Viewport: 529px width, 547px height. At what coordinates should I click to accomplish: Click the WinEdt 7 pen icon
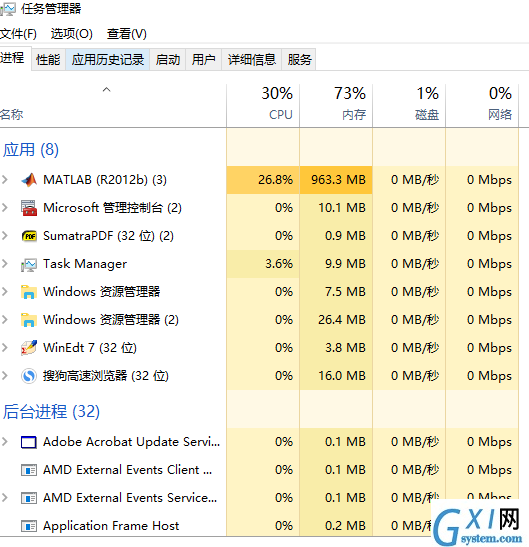pos(29,348)
